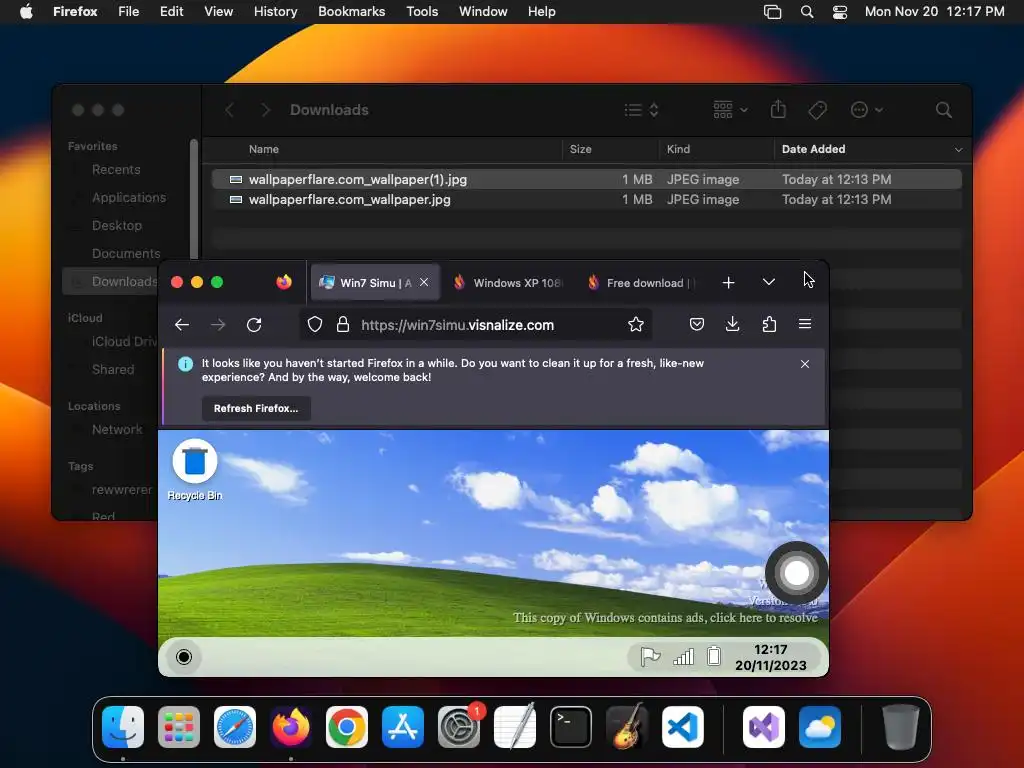Expand the list all tabs chevron

769,282
